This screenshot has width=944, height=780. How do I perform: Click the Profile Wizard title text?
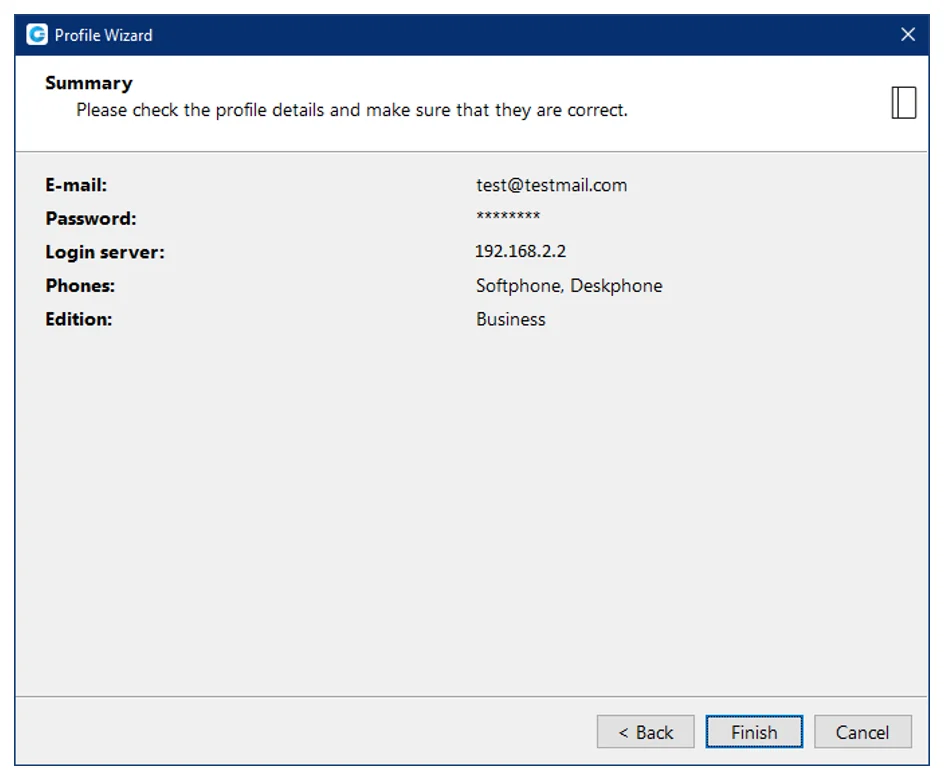tap(104, 36)
